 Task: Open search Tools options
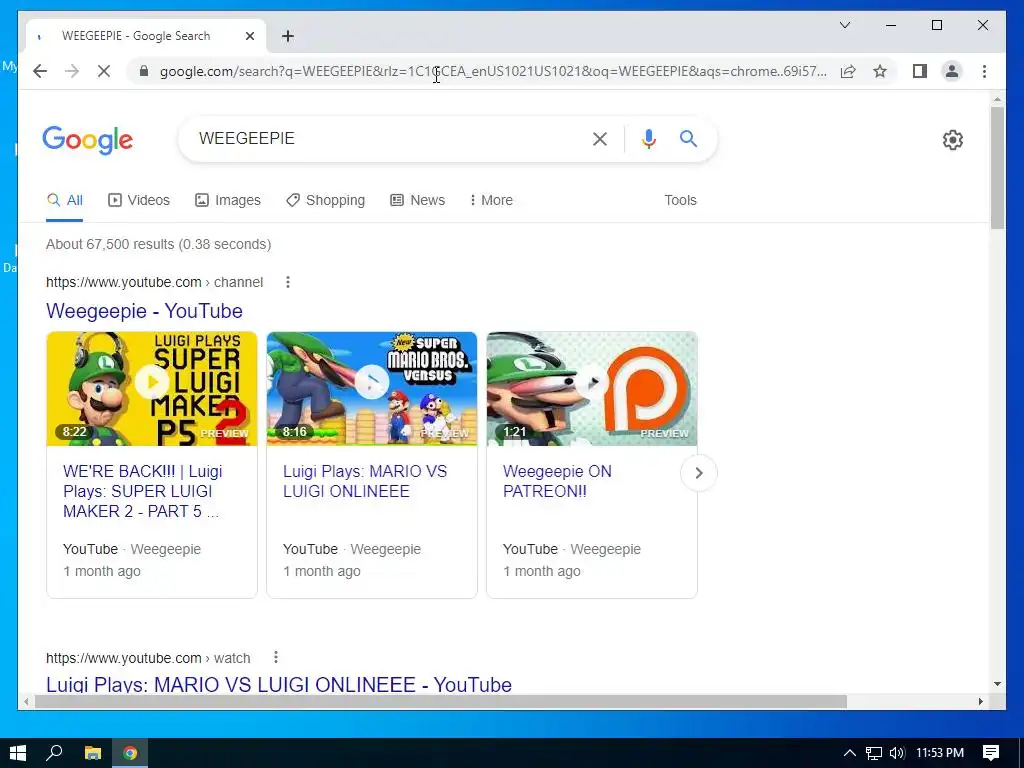(x=680, y=200)
